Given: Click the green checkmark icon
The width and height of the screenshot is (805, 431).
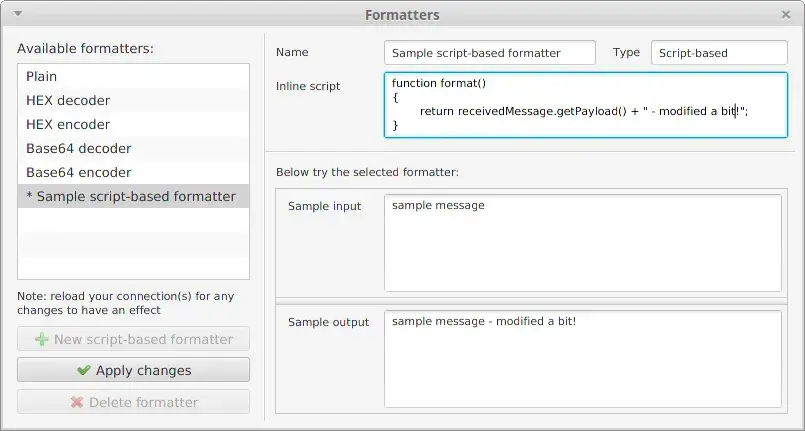Looking at the screenshot, I should coord(84,370).
